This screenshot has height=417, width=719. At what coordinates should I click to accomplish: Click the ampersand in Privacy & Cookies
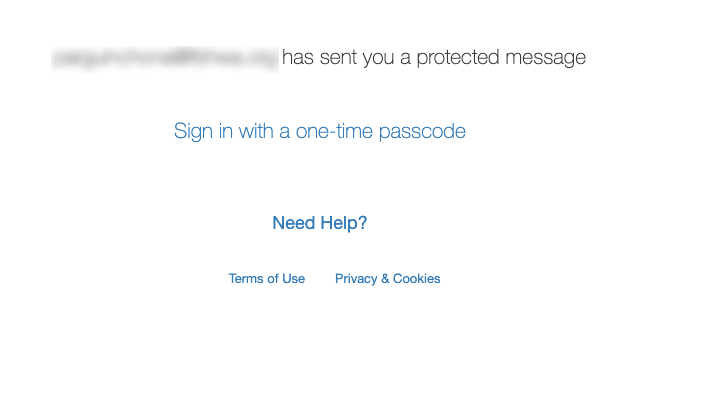point(386,279)
